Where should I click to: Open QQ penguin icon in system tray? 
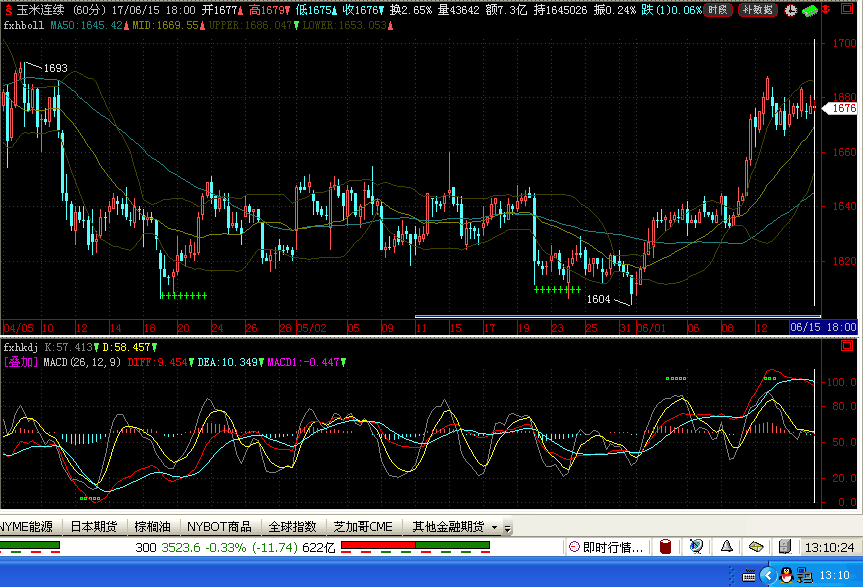tap(786, 575)
